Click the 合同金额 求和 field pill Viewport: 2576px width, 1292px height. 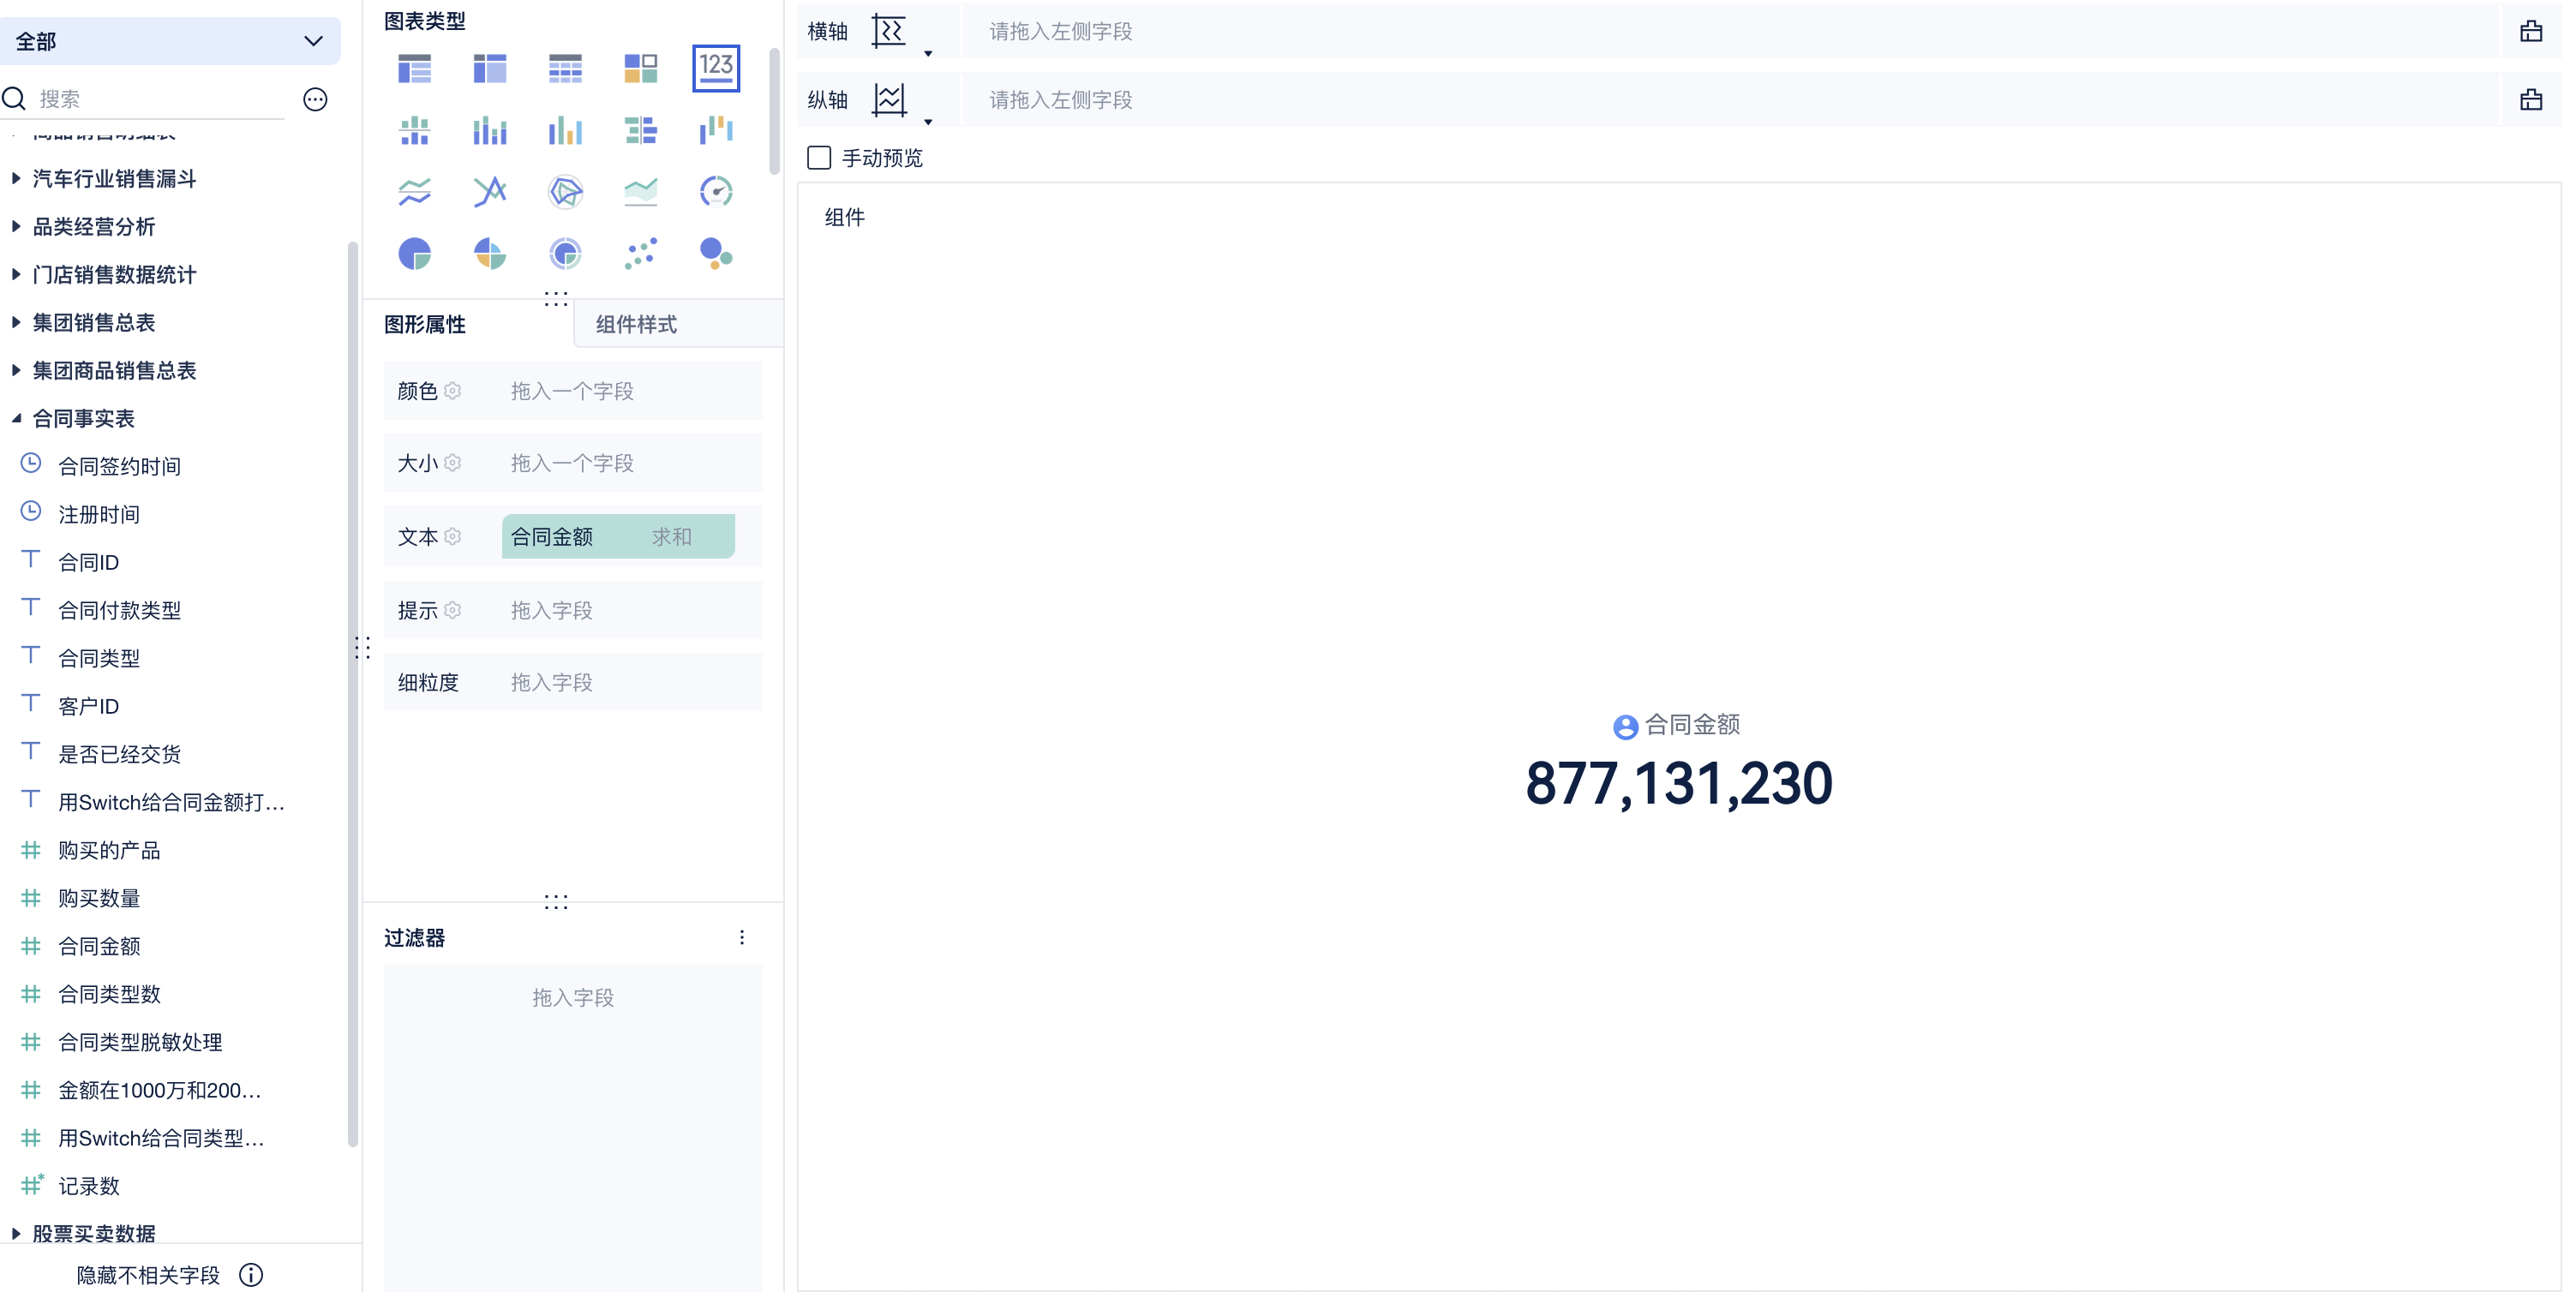[x=617, y=537]
